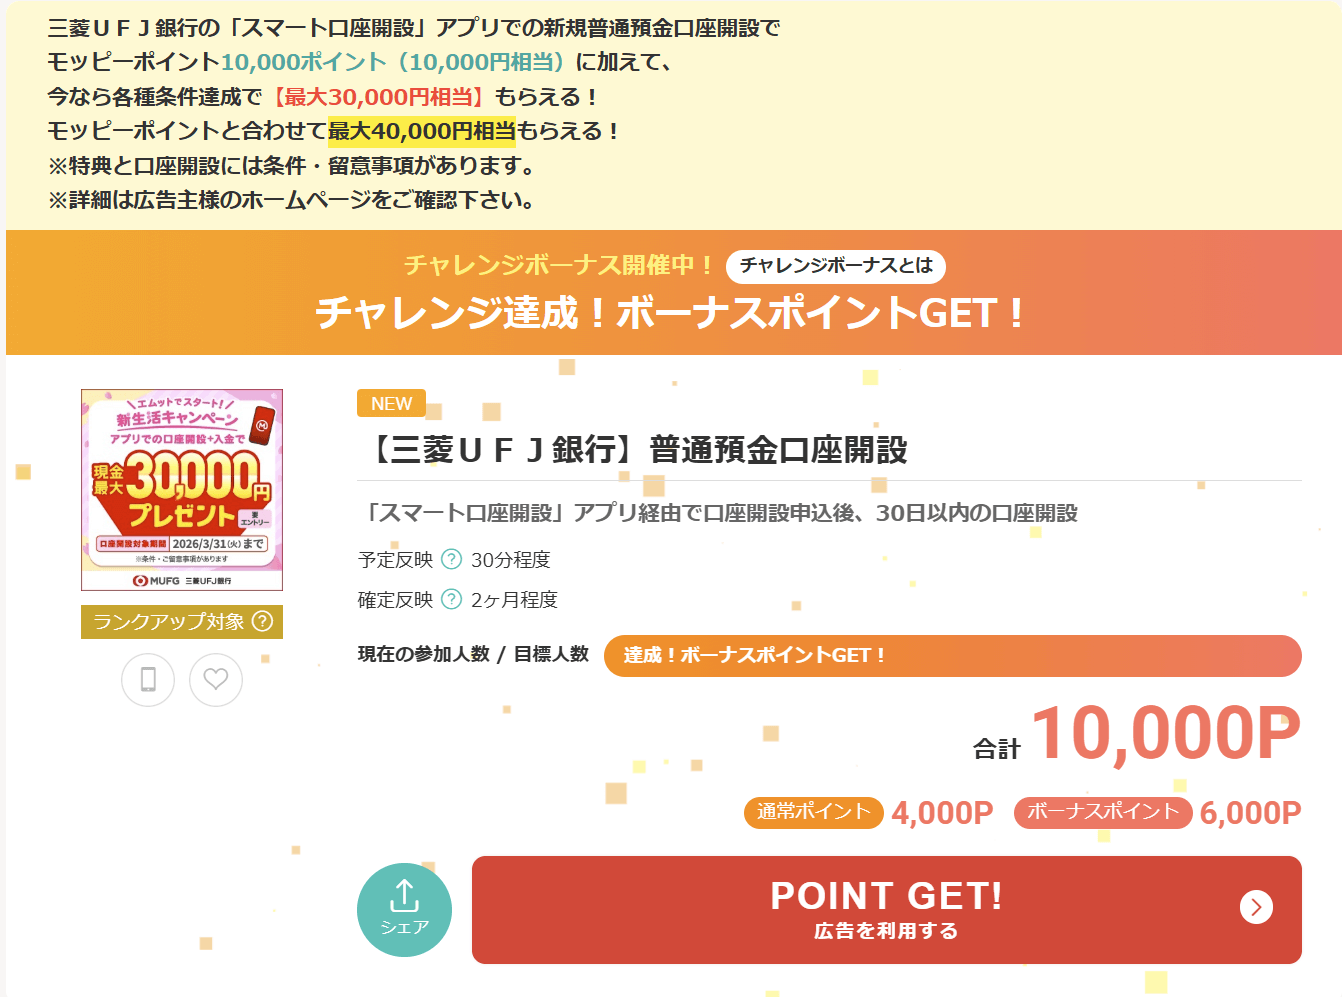Click the 達成！ボーナスポイントGET！ progress bar

[x=952, y=656]
